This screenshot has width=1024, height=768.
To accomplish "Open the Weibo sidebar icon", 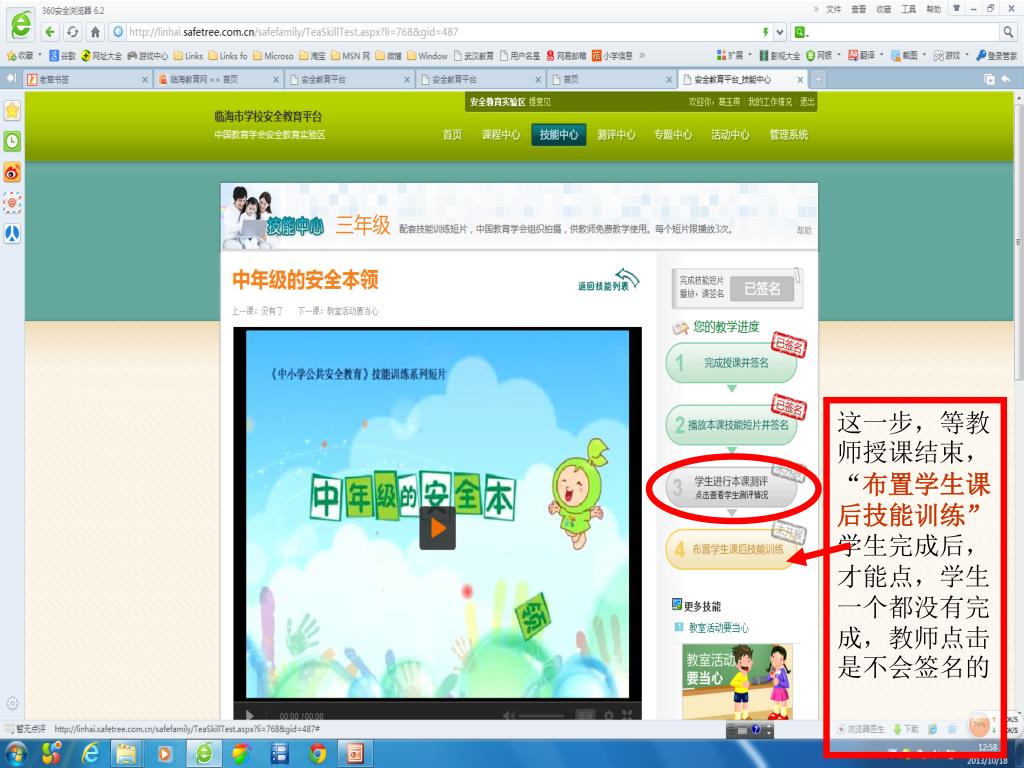I will [x=12, y=172].
